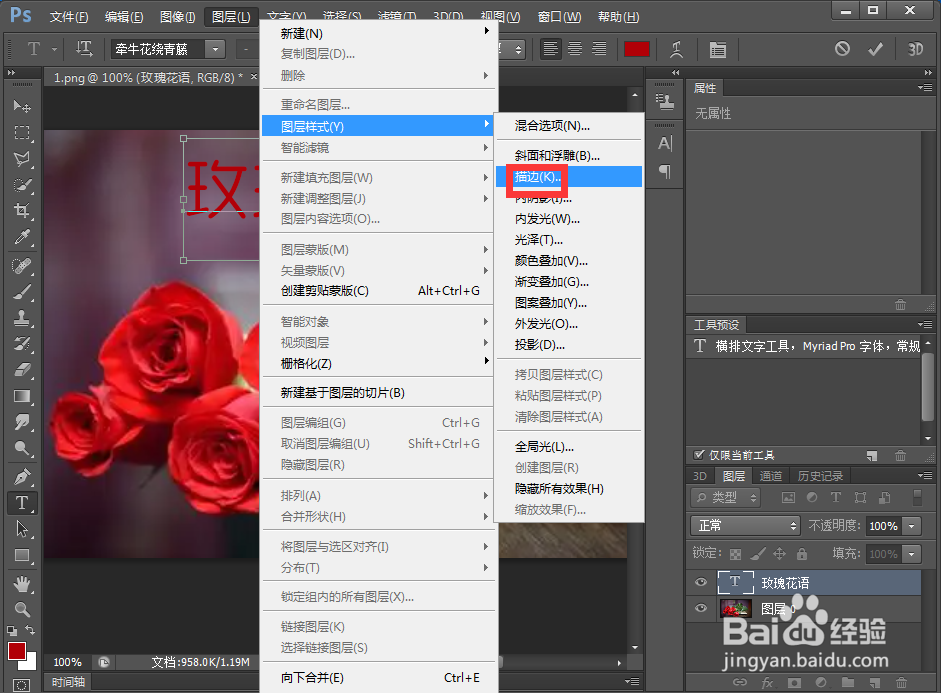This screenshot has height=693, width=941.
Task: Select the Hand tool
Action: (22, 583)
